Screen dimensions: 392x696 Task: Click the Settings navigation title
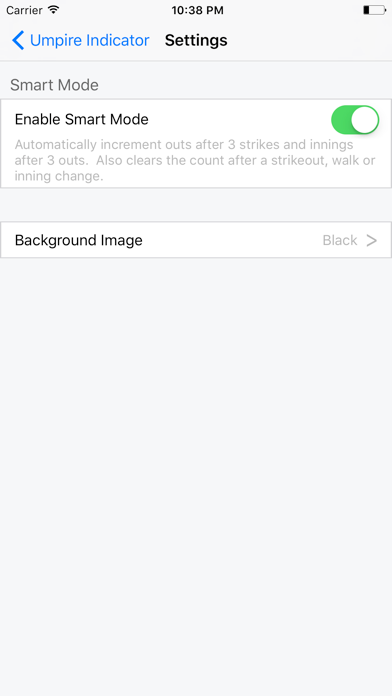(196, 40)
